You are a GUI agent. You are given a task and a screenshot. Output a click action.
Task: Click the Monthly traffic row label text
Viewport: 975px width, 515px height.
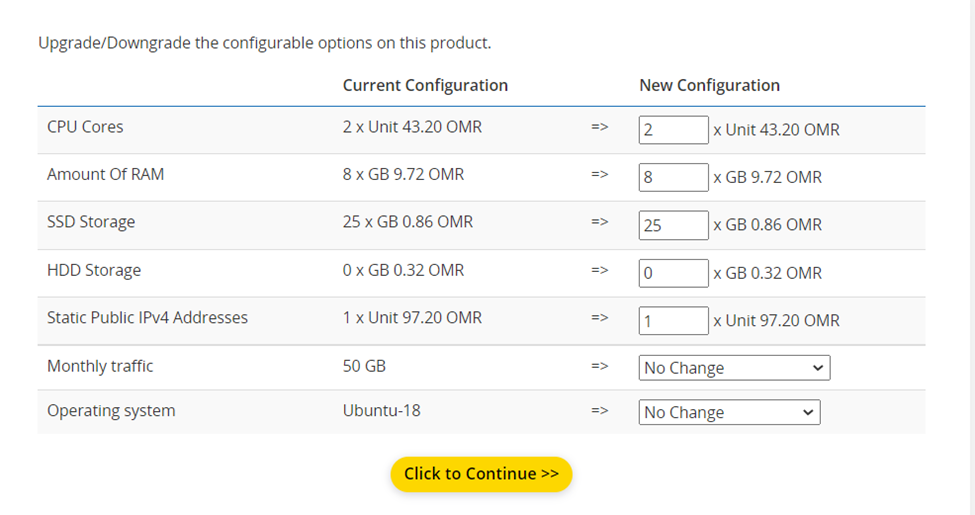pos(100,366)
